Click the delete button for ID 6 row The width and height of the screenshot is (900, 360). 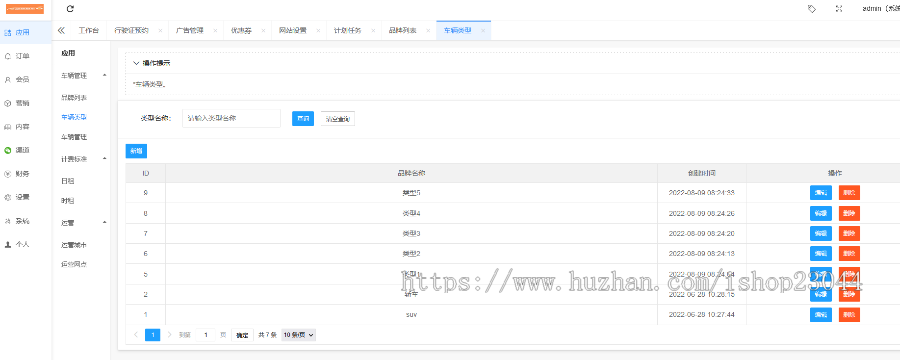tap(849, 254)
